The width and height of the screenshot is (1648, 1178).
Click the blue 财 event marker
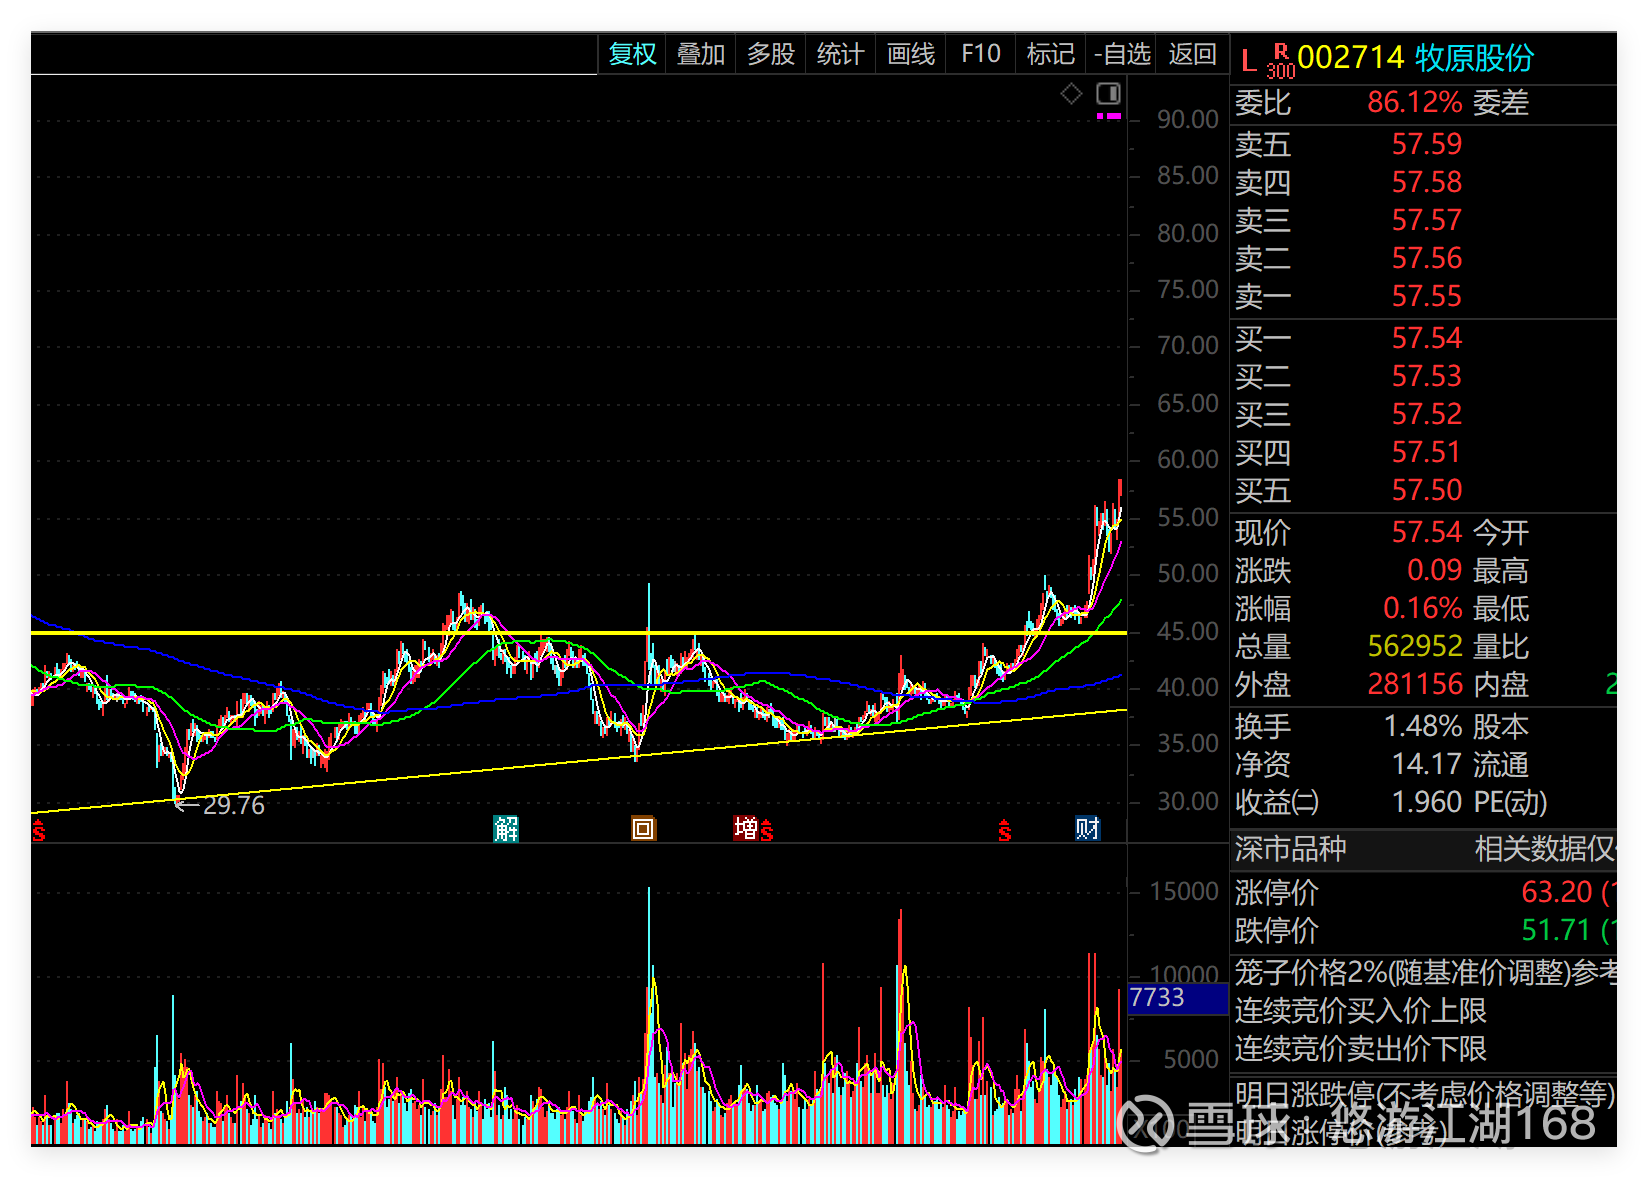coord(1087,828)
